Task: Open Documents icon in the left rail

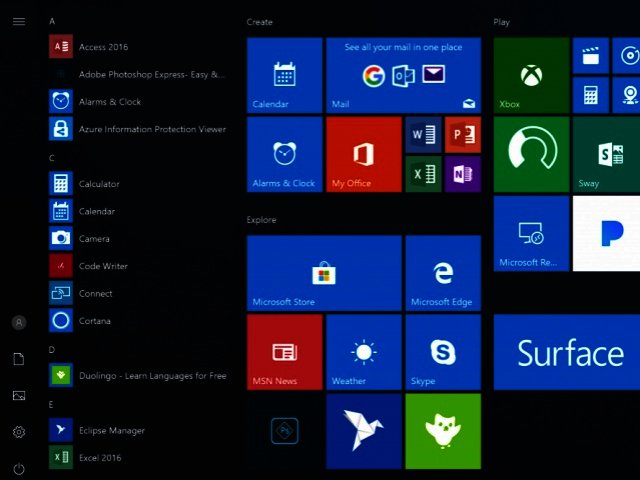Action: (x=19, y=359)
